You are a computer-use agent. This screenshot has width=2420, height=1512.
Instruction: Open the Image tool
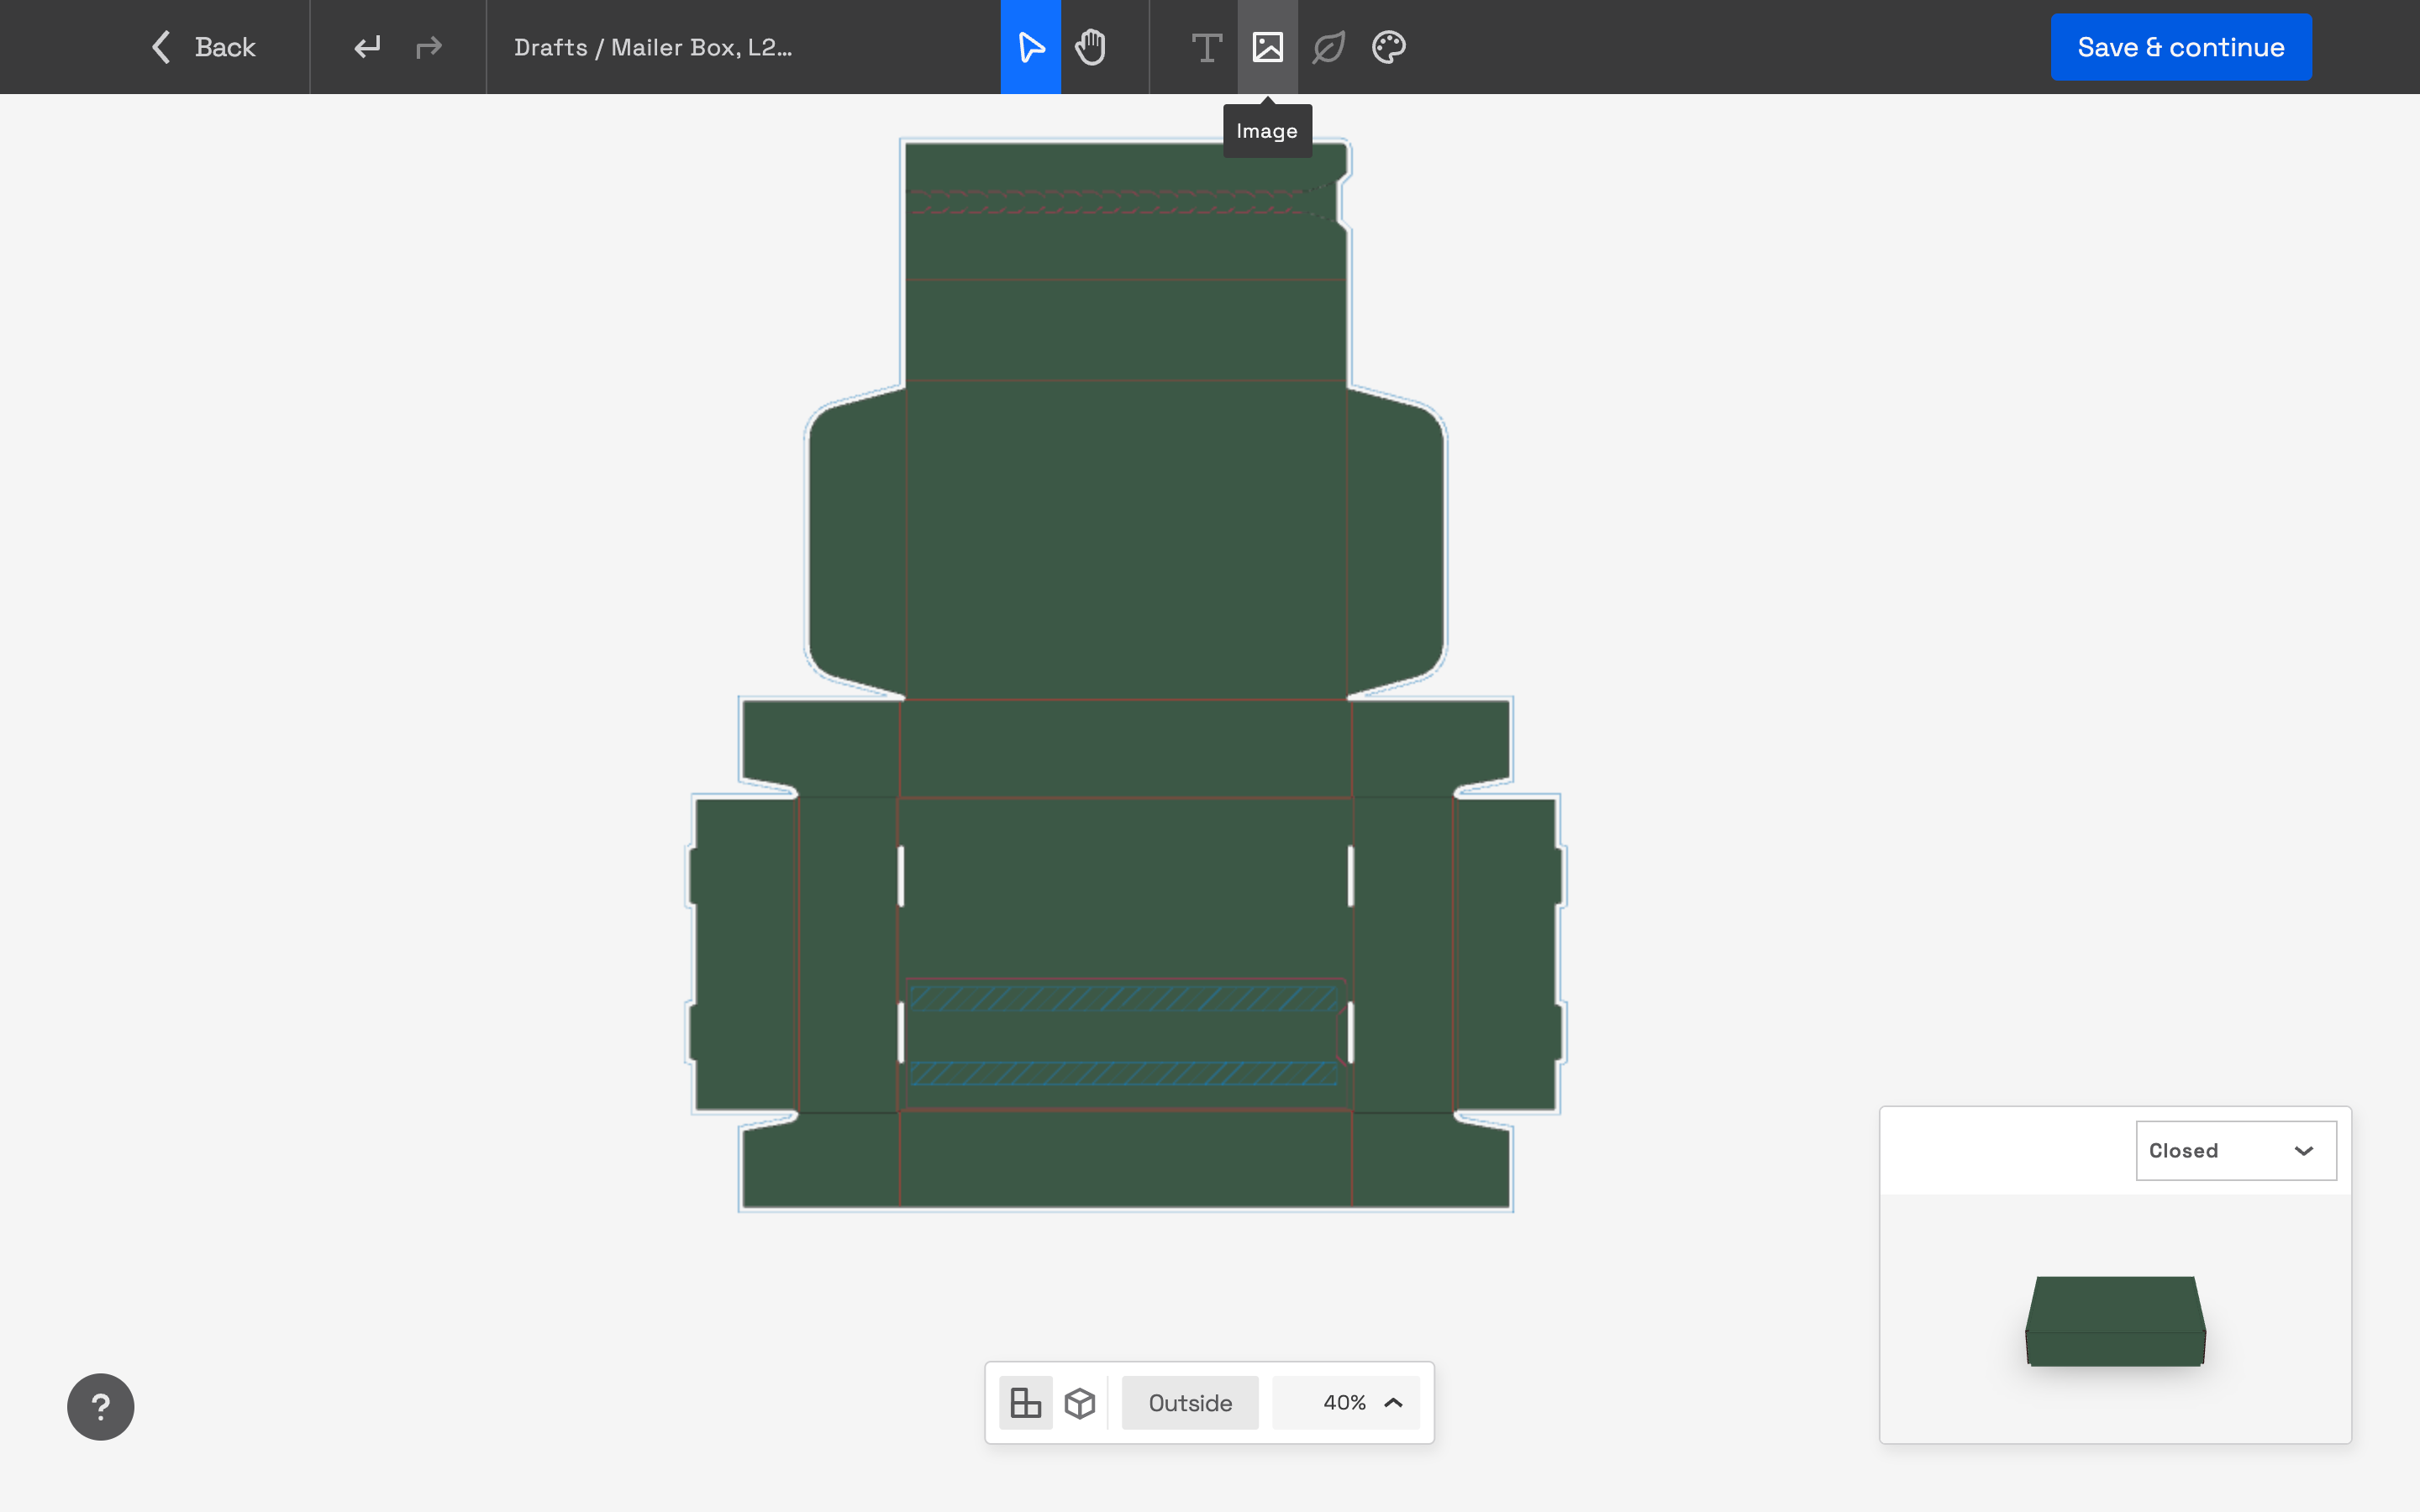pos(1267,47)
